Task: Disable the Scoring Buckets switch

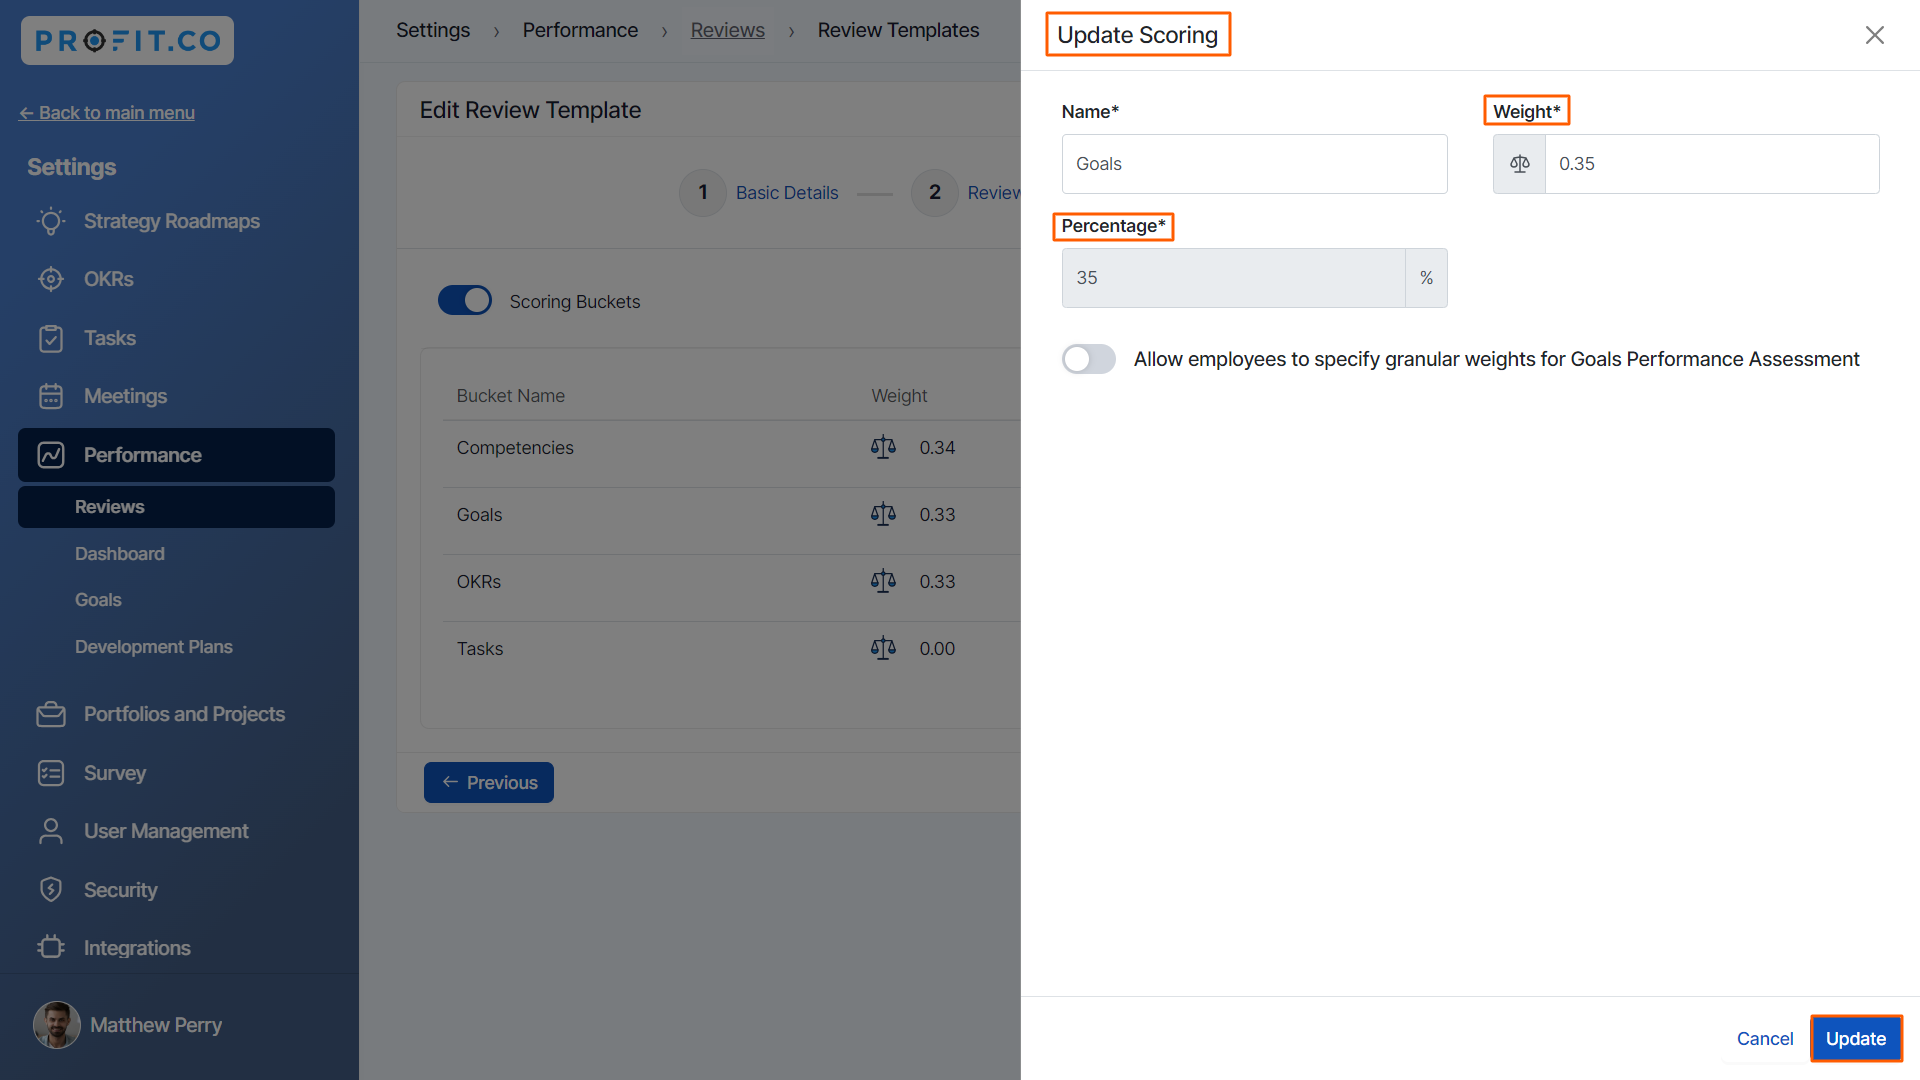Action: pos(465,301)
